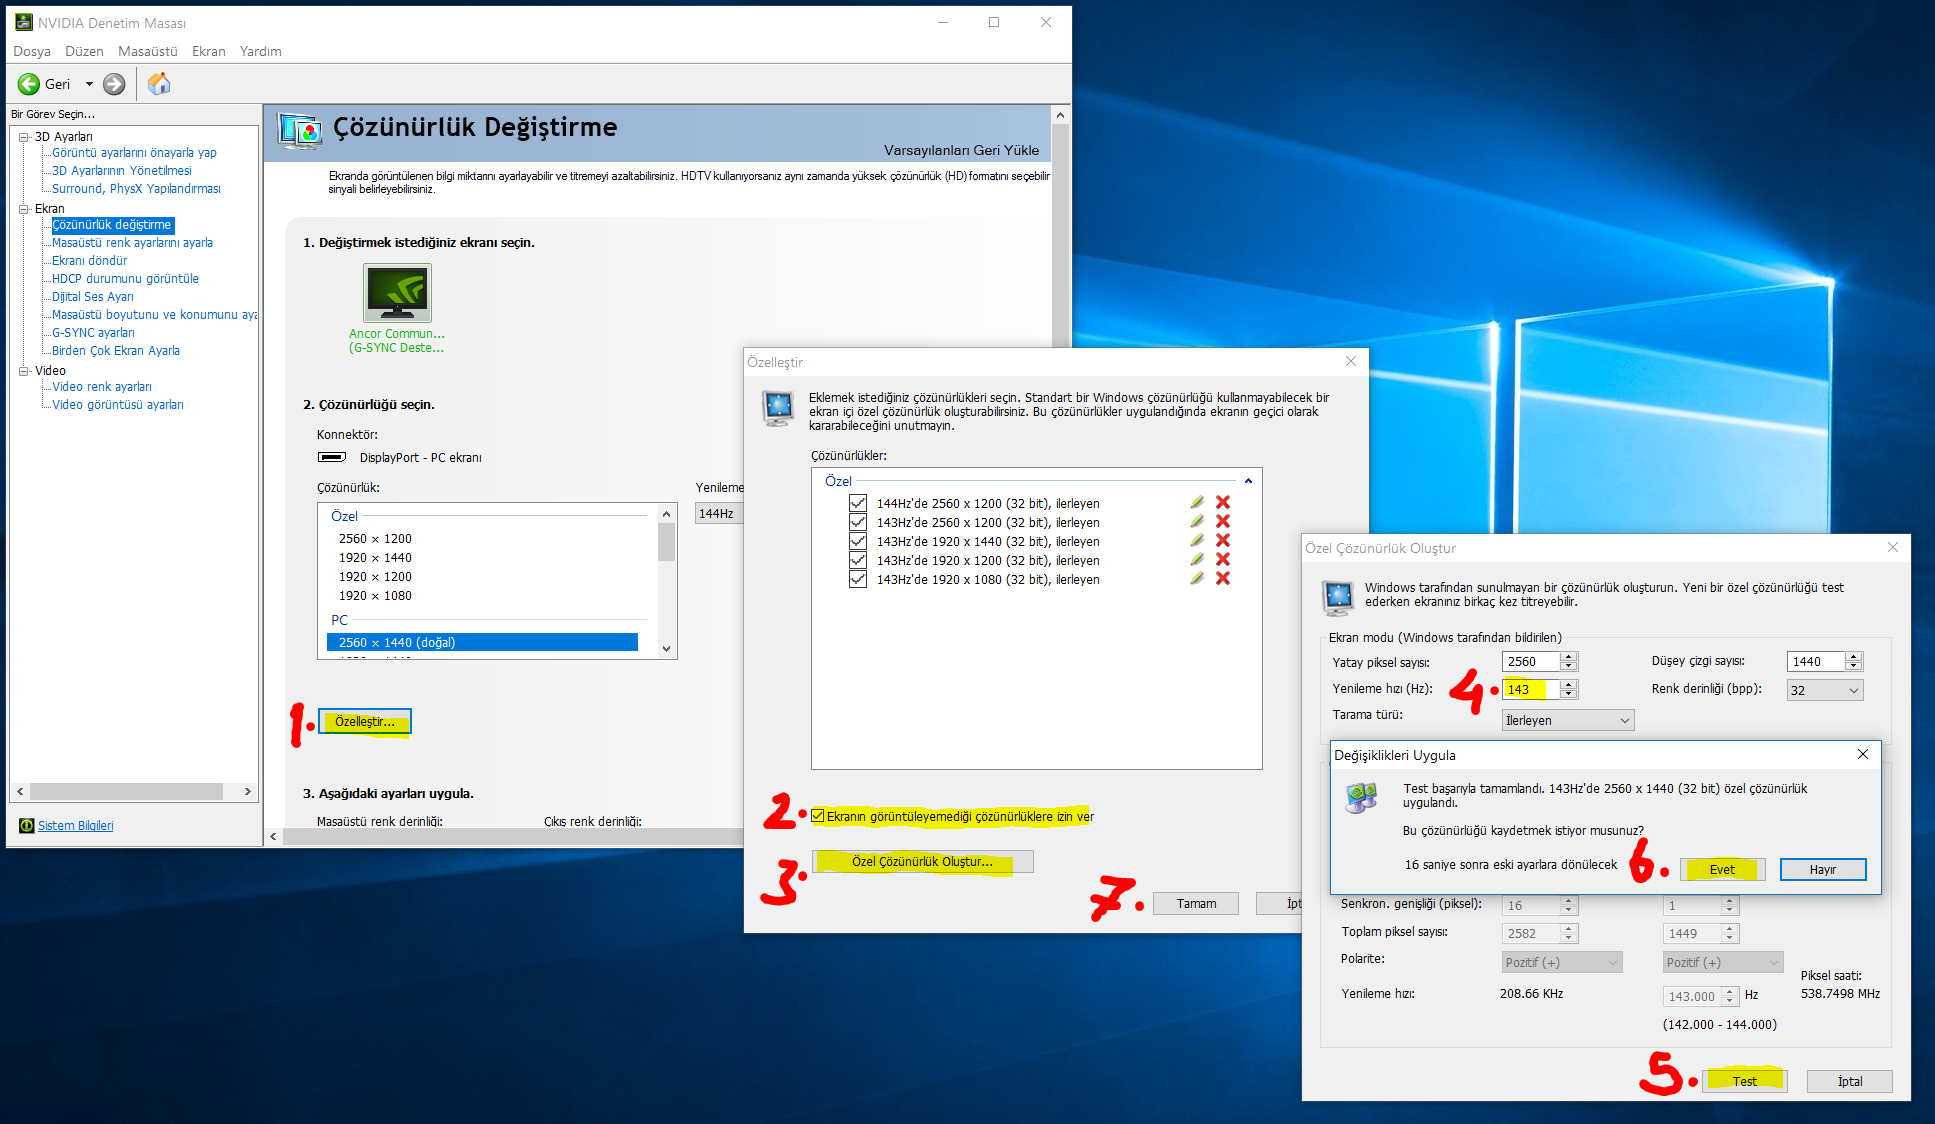Viewport: 1935px width, 1124px height.
Task: Edit 143Hz 2560 x 1200 resolution pencil
Action: coord(1197,521)
